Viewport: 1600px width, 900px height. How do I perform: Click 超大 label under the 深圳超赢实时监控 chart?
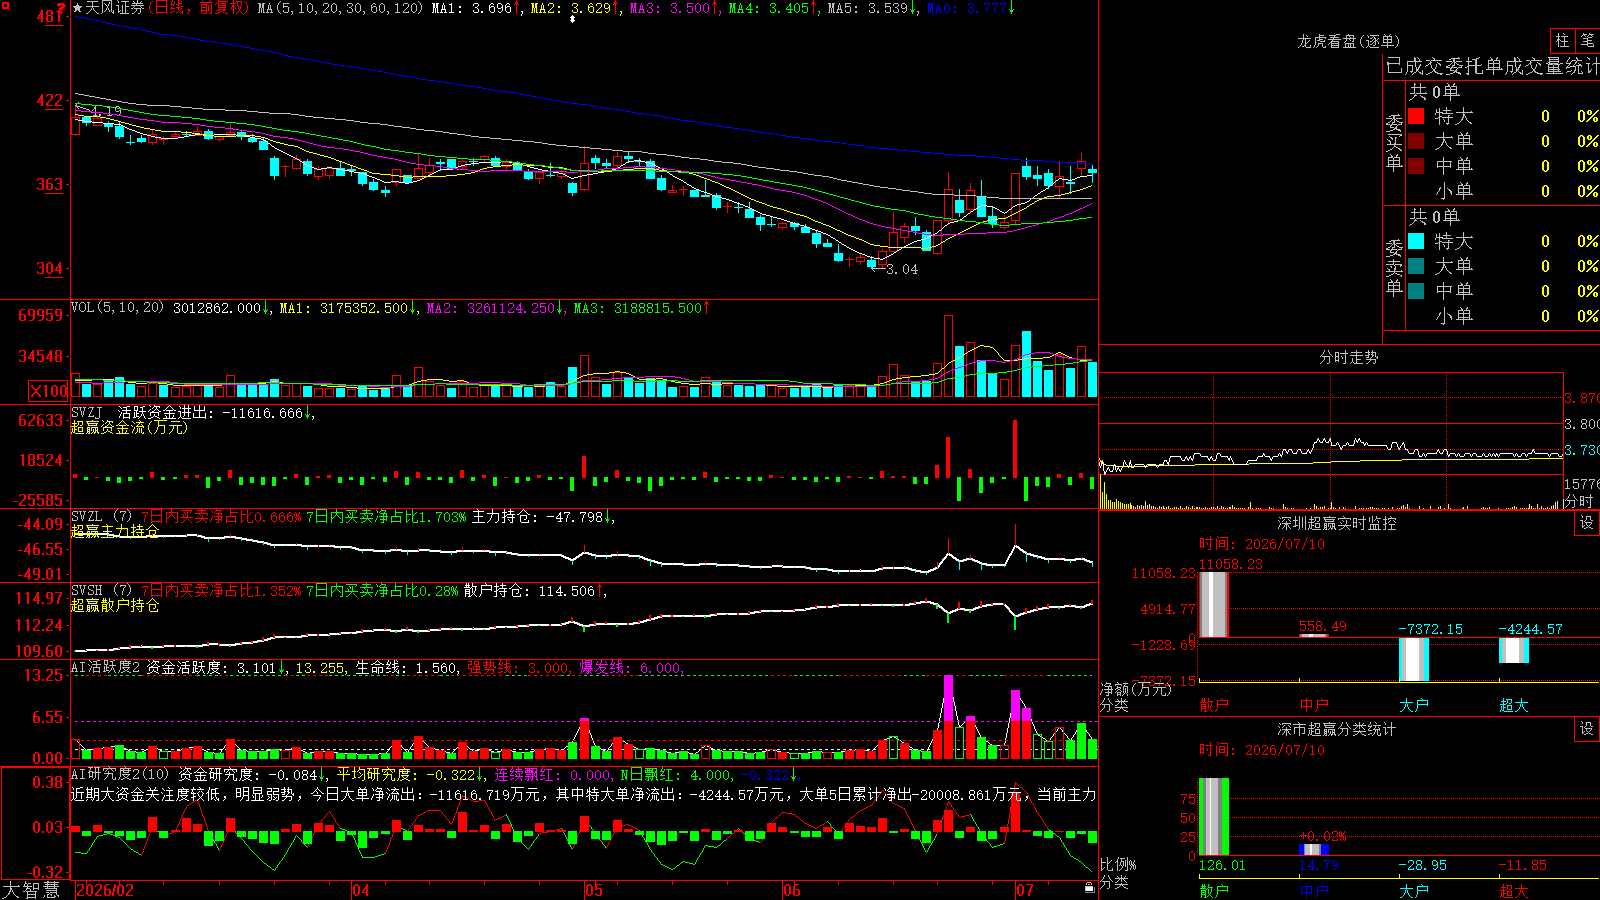coord(1514,705)
